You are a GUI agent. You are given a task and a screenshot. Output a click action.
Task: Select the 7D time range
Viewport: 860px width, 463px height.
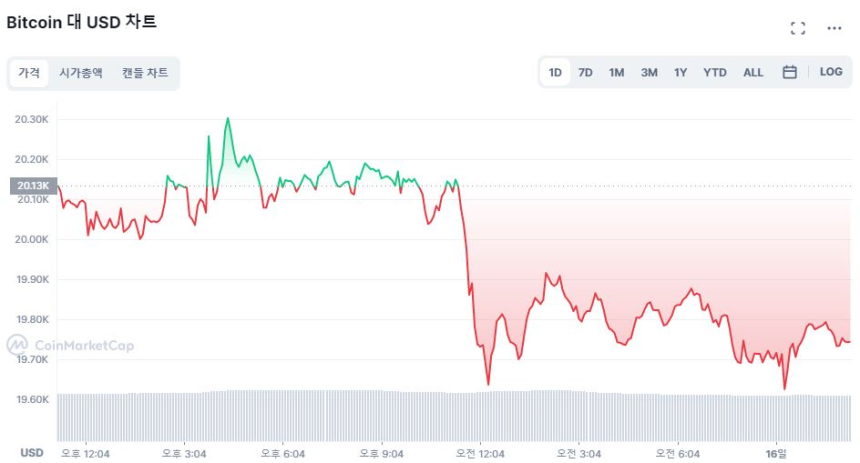(x=585, y=72)
